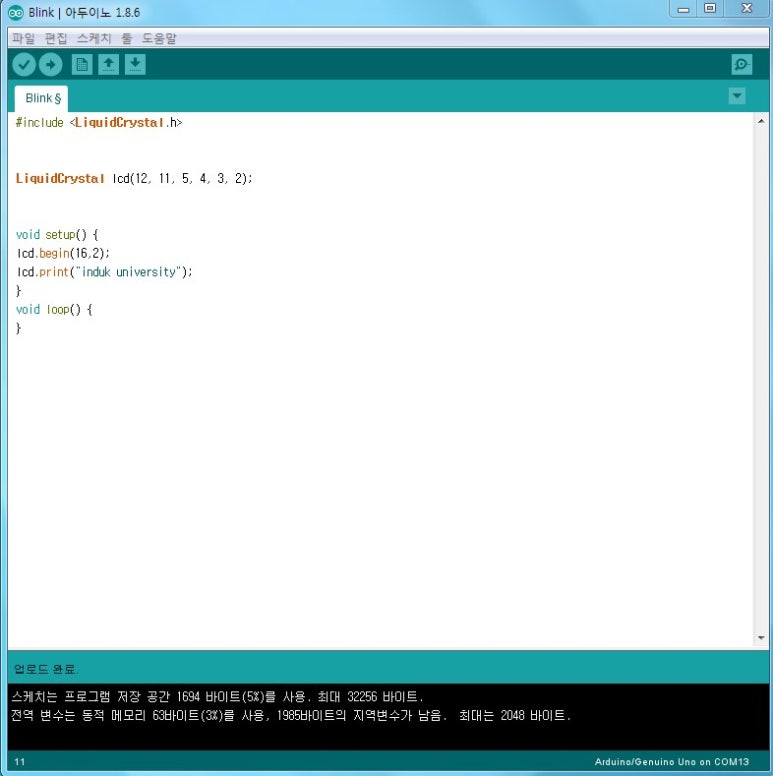Click the LiquidCrystal lcd(12, 11, 5, 4, 3, 2) line
This screenshot has height=776, width=773.
click(x=134, y=178)
